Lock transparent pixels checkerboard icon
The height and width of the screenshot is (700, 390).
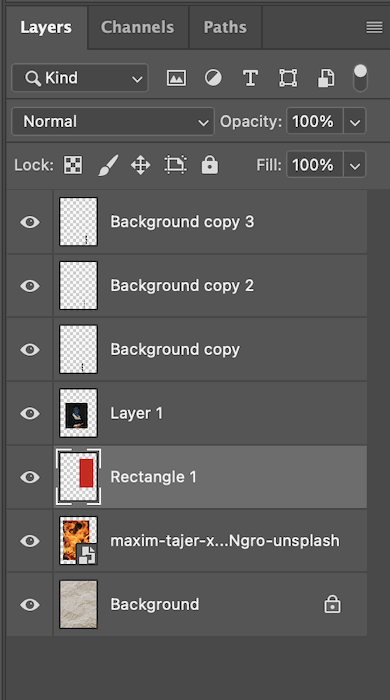pos(73,165)
